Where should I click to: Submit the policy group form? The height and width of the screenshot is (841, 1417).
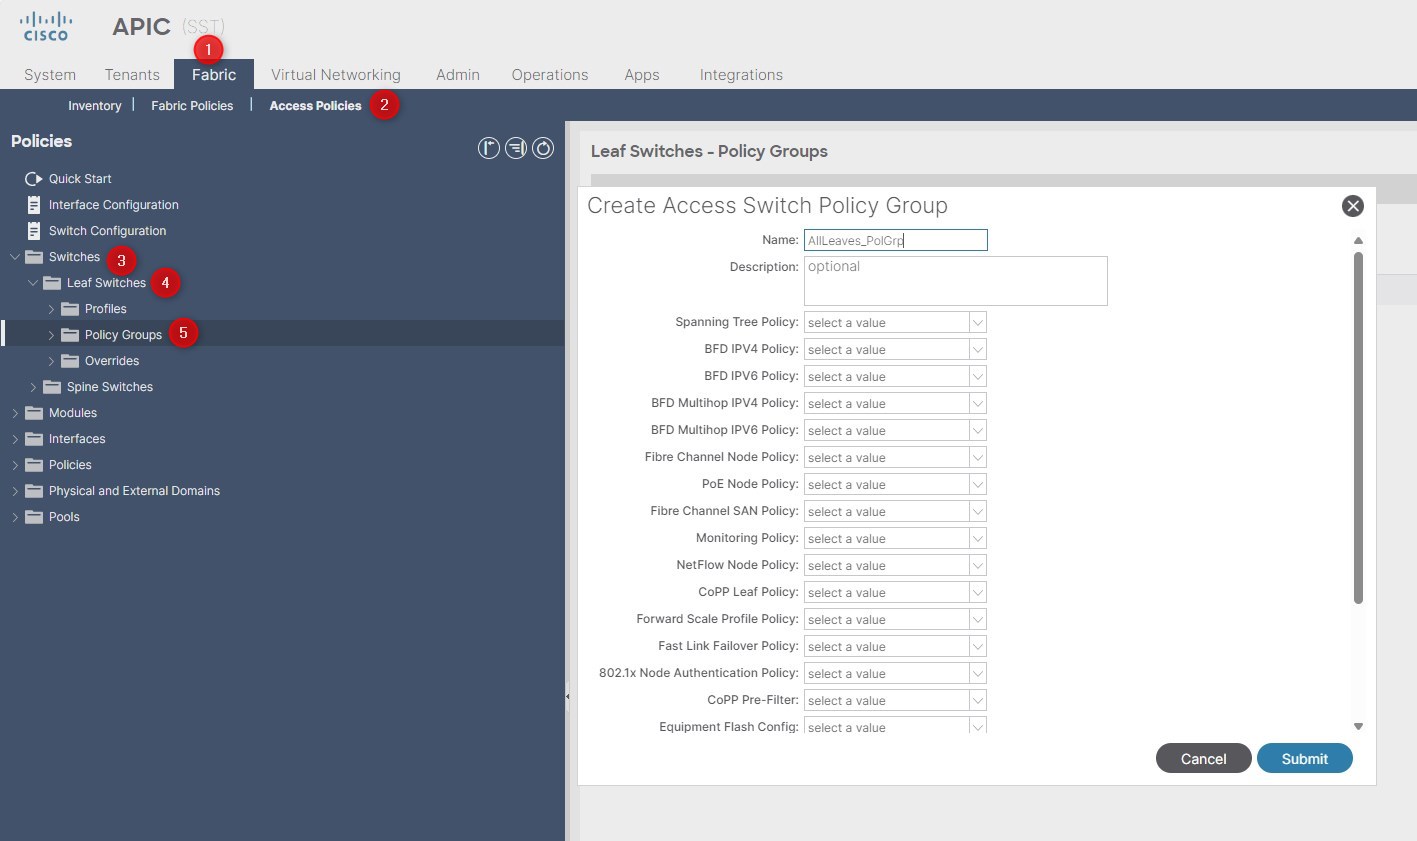click(1304, 759)
